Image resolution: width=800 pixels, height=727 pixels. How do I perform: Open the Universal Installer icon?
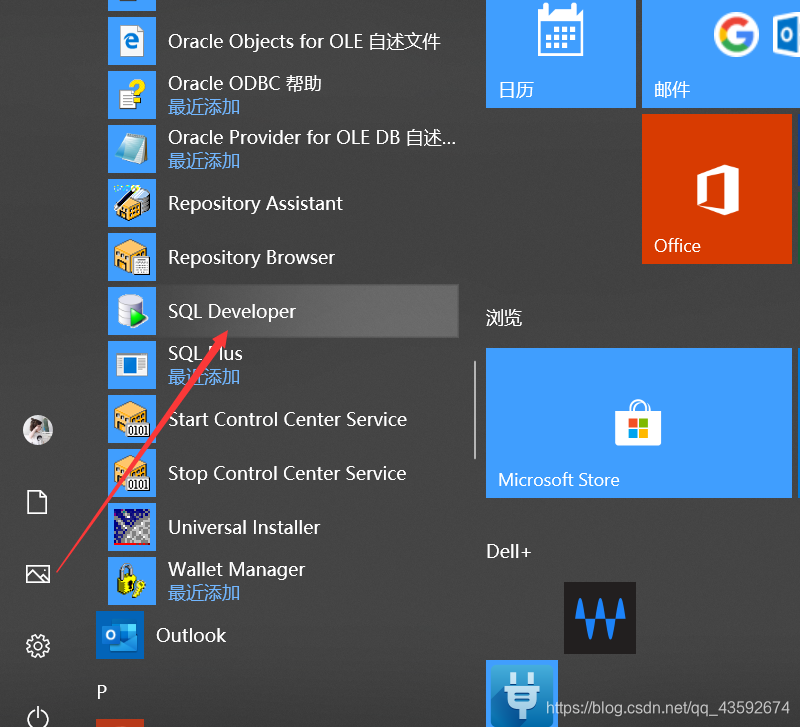coord(132,527)
